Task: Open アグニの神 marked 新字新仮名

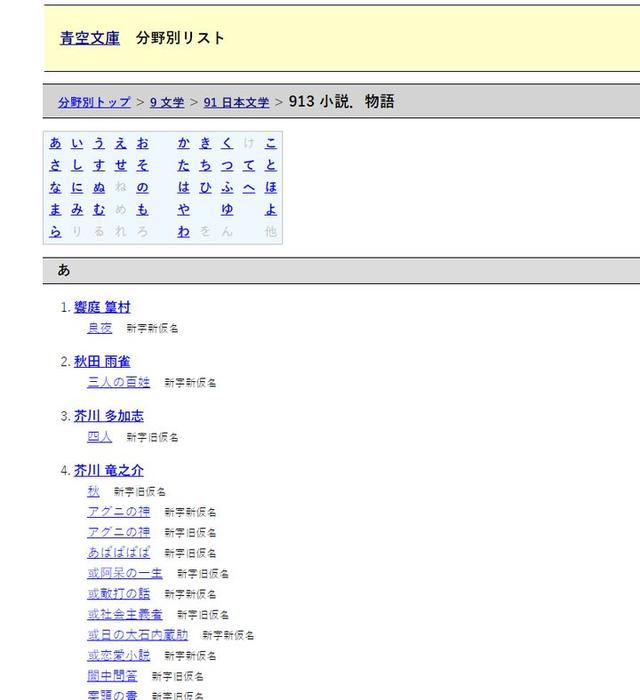Action: click(119, 512)
